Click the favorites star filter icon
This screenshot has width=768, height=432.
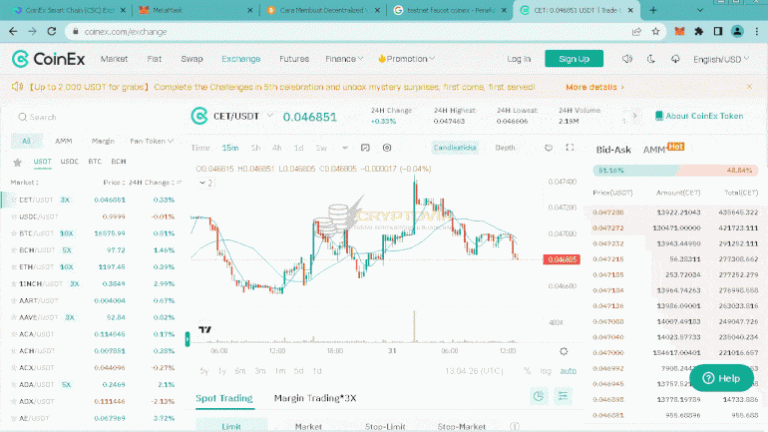click(x=17, y=161)
